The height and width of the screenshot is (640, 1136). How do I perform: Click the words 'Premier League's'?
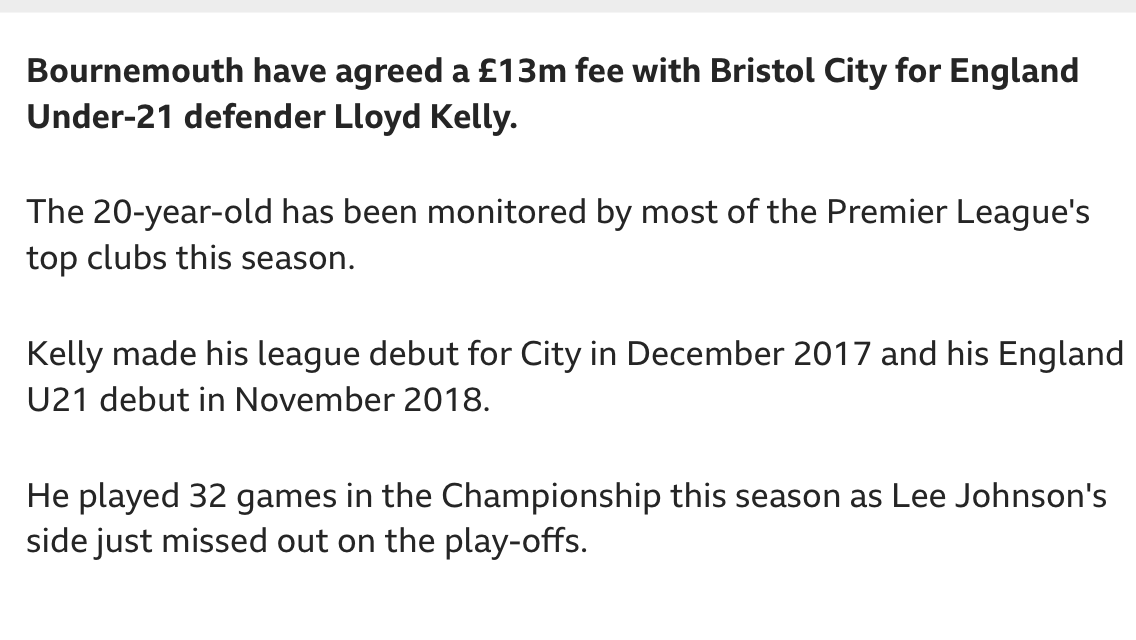pos(958,212)
